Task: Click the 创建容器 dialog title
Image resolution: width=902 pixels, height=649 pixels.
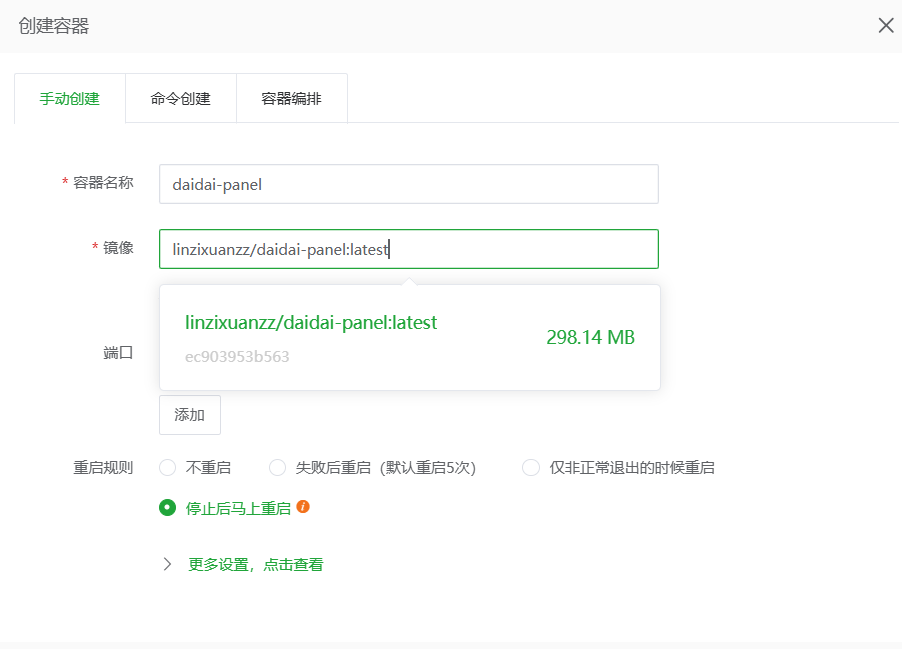Action: pyautogui.click(x=54, y=26)
